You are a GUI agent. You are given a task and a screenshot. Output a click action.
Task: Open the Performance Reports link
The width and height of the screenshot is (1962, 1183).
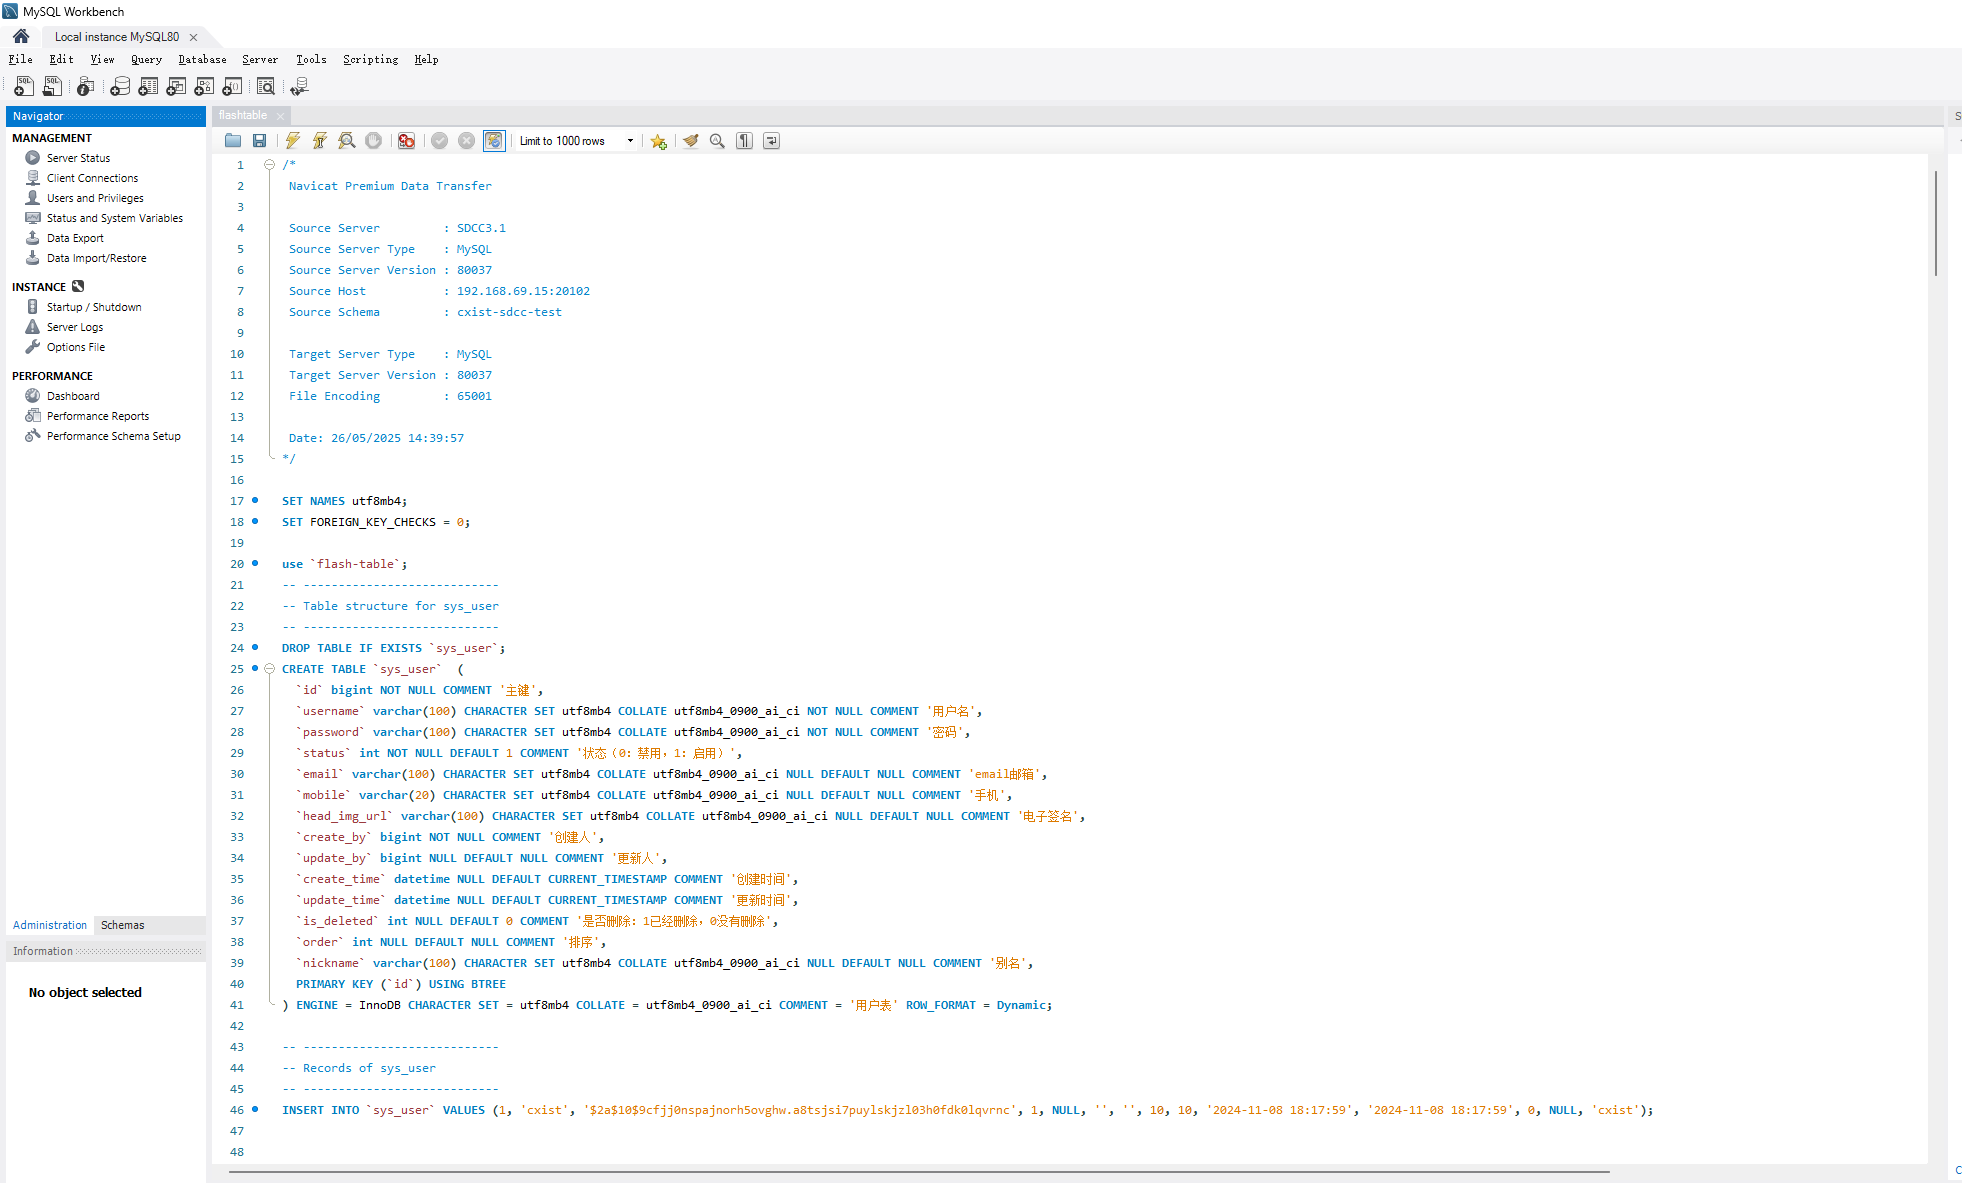(x=98, y=416)
